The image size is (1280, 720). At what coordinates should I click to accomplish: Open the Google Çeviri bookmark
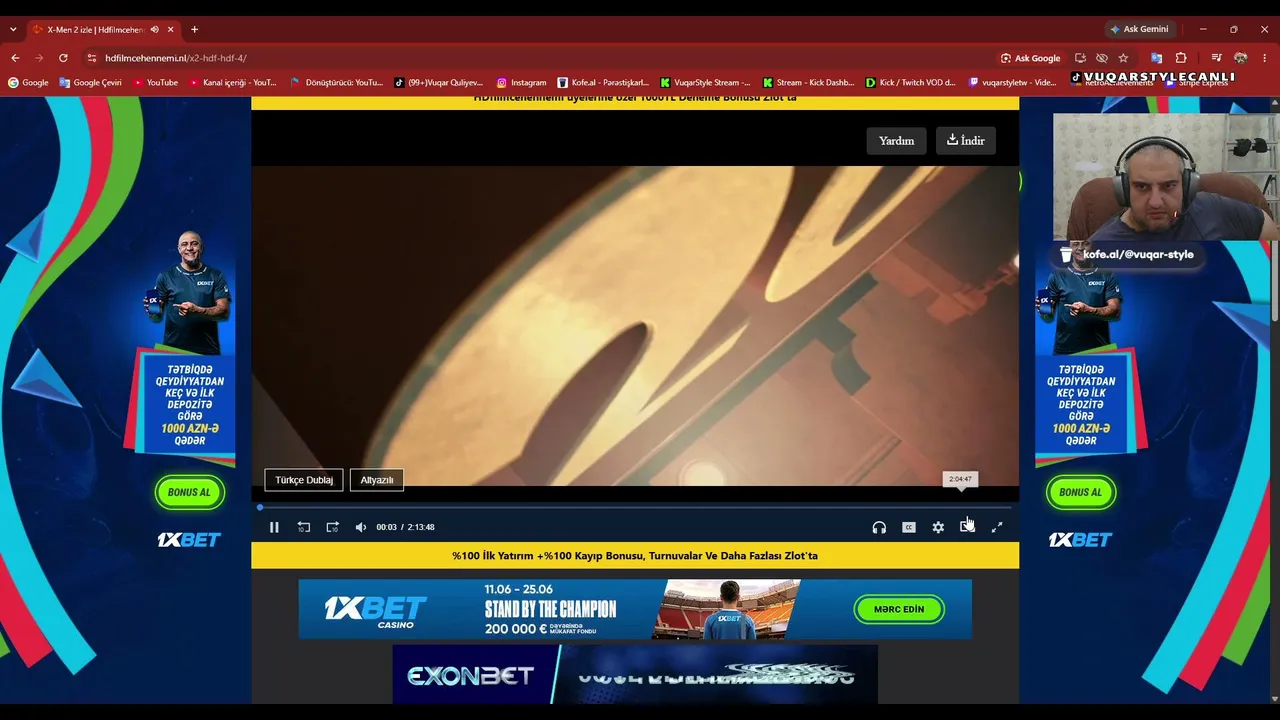point(90,83)
